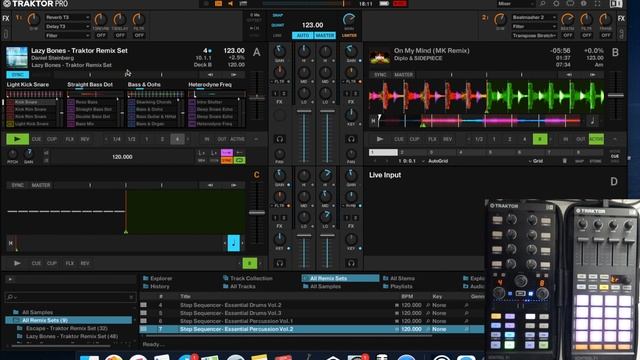Open All Remix Sets shortcut tab
640x360 pixels.
pyautogui.click(x=340, y=278)
